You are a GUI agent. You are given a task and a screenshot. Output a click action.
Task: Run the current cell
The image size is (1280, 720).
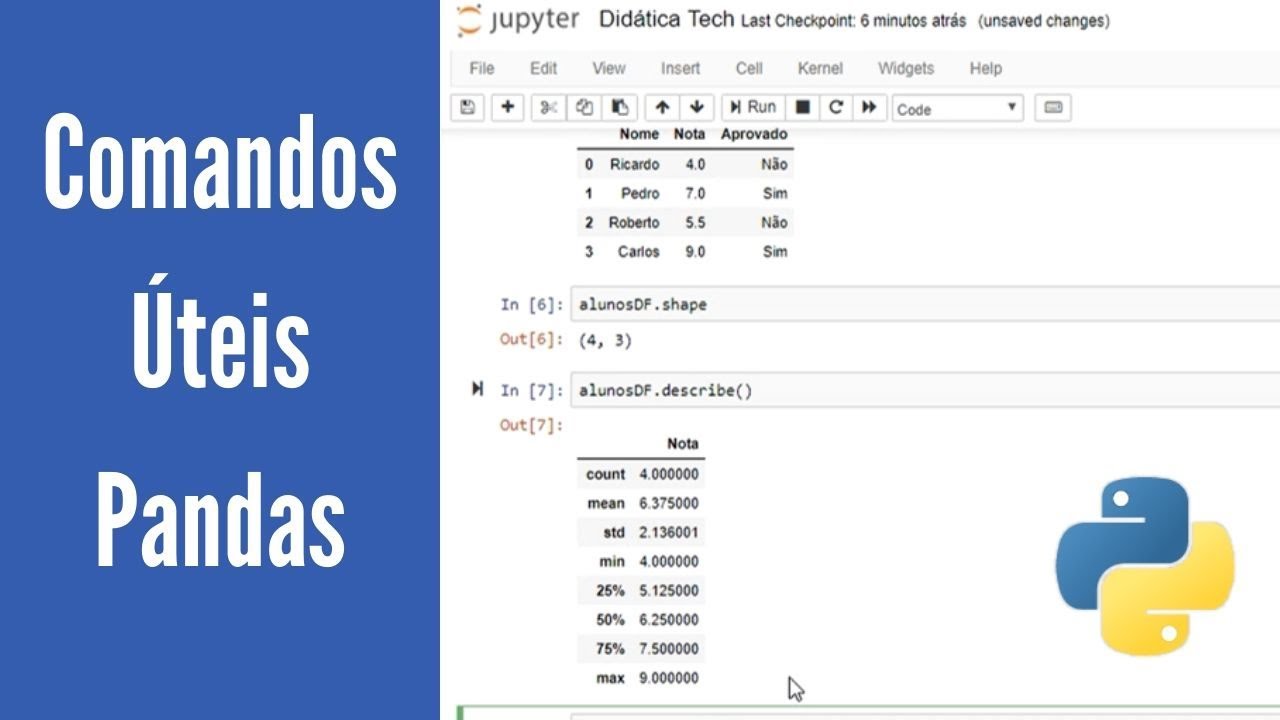click(753, 107)
